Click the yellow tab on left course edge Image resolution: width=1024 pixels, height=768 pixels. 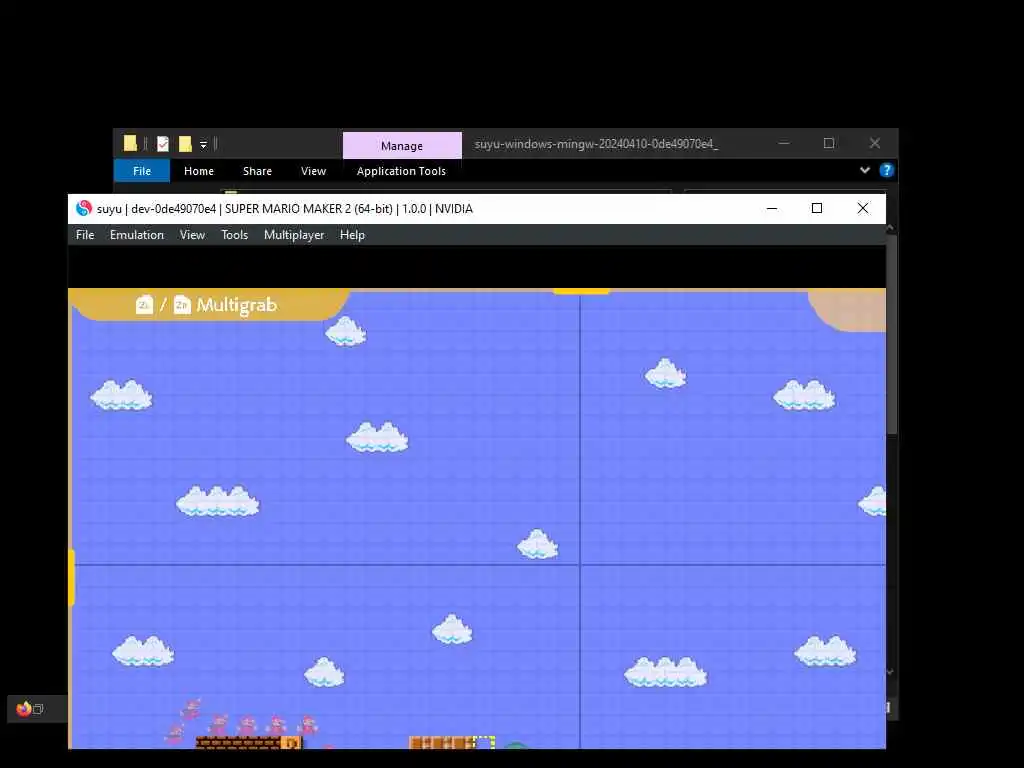[x=72, y=577]
